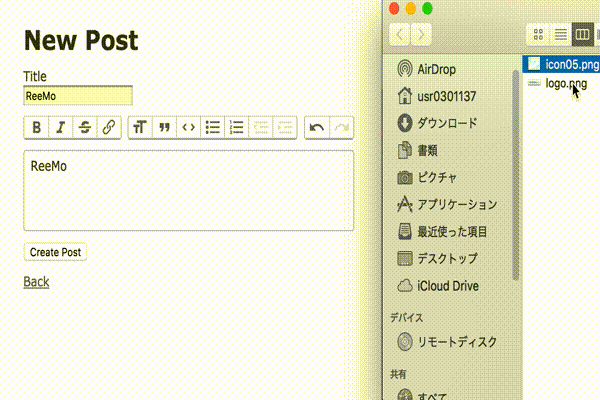The width and height of the screenshot is (600, 400).
Task: Undo the last edit
Action: 317,127
